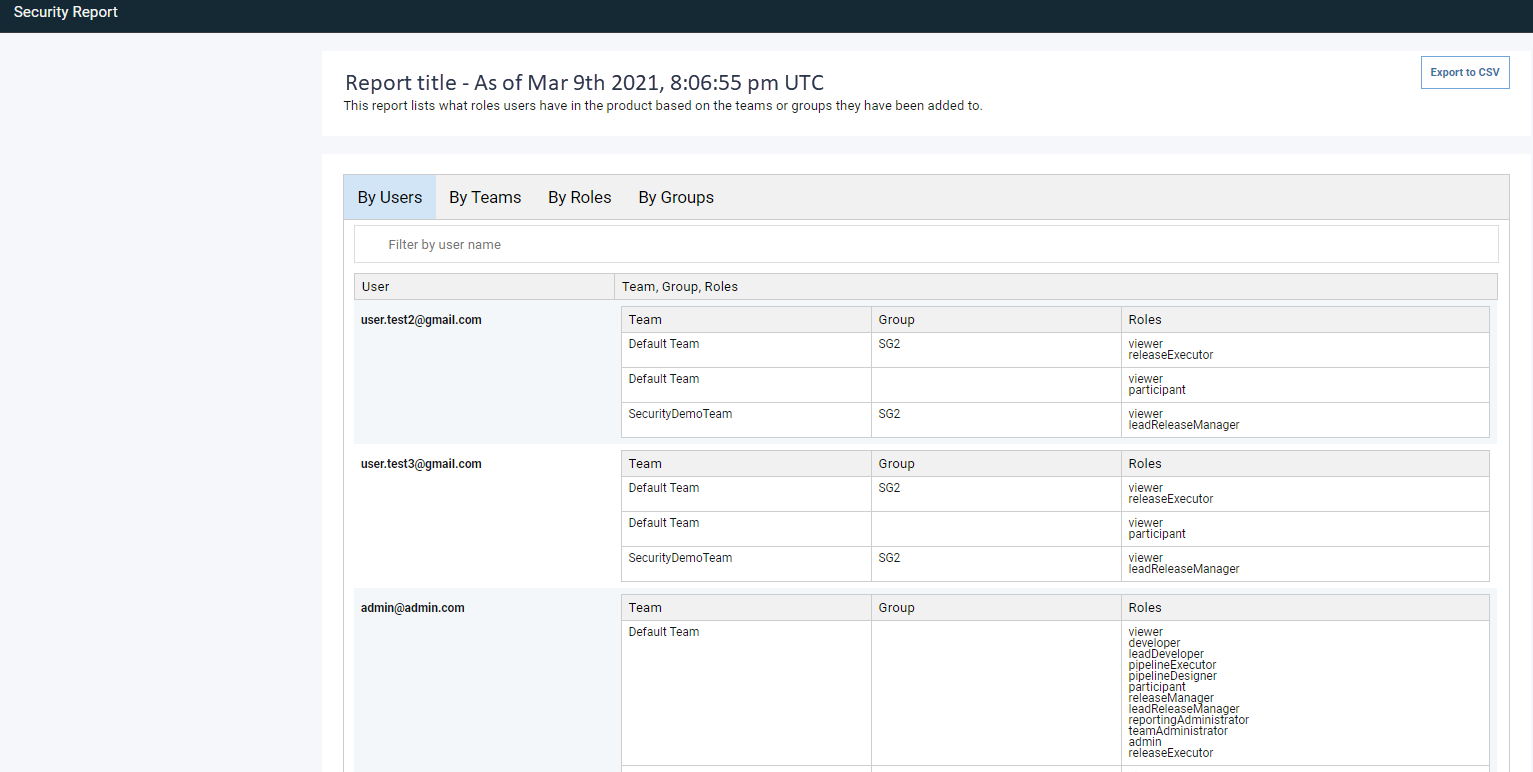The image size is (1533, 772).
Task: Select the admin@admin.com user entry
Action: [x=412, y=607]
